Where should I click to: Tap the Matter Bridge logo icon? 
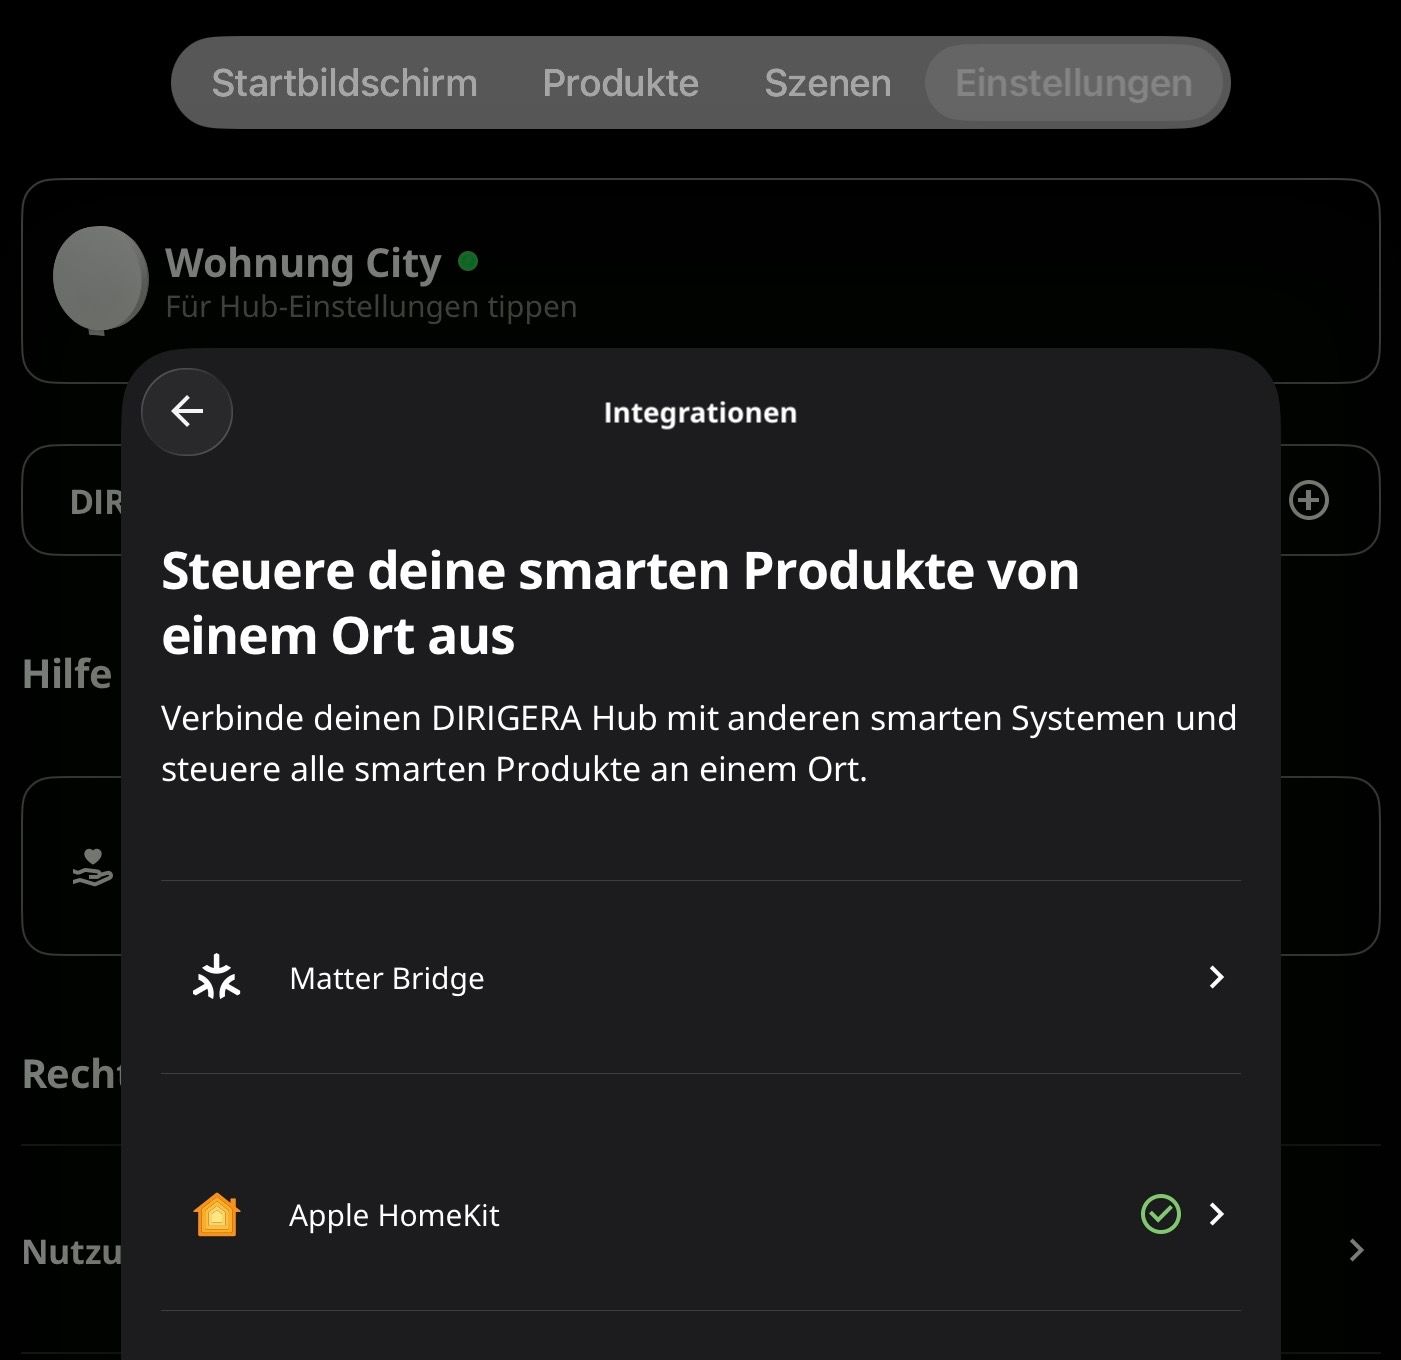pyautogui.click(x=216, y=977)
